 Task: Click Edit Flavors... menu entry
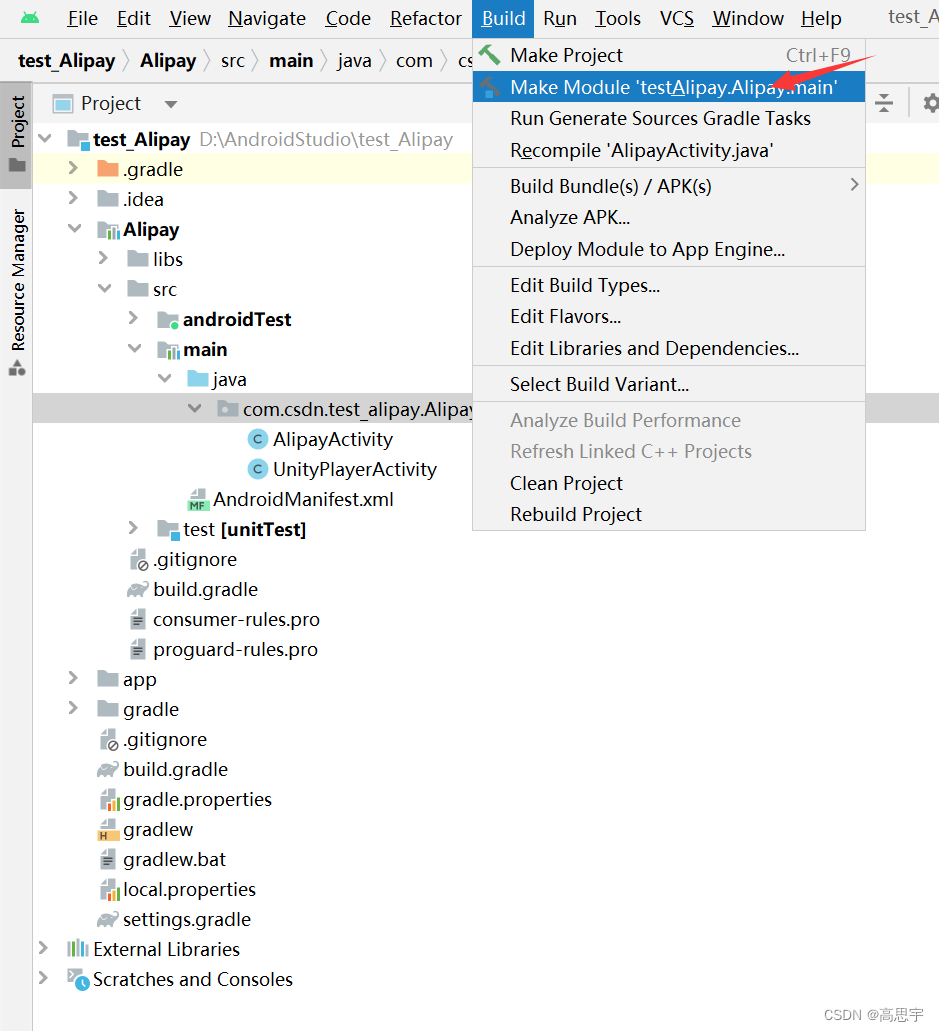point(669,316)
